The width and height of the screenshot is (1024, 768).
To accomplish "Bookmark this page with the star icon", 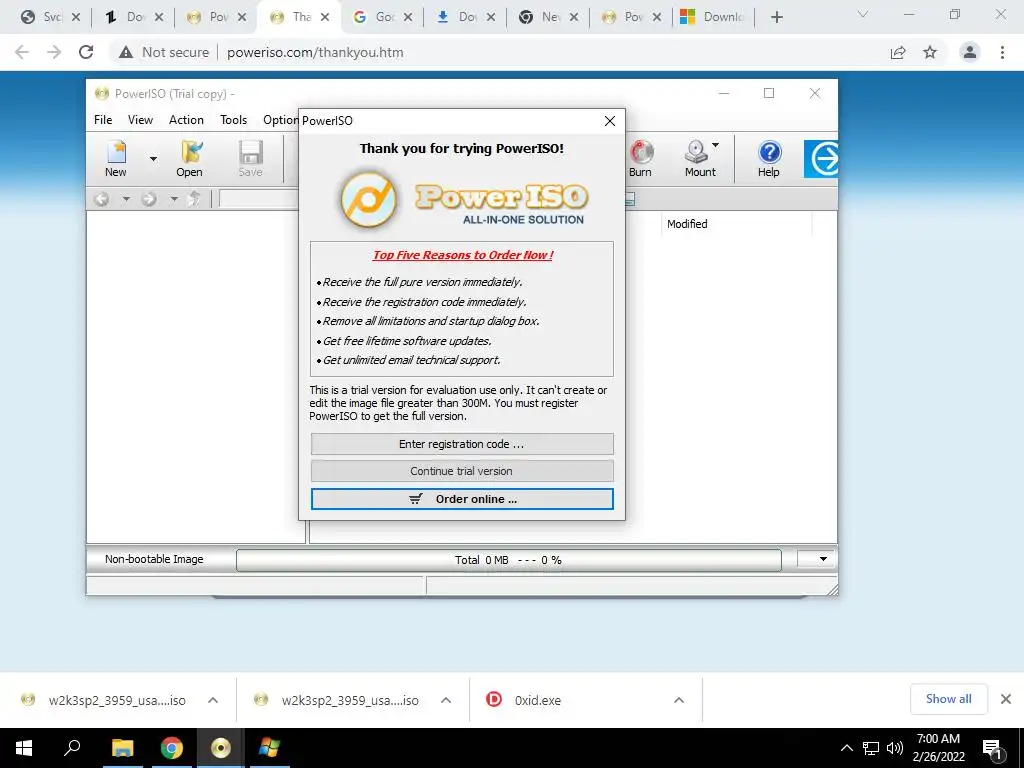I will (x=930, y=52).
